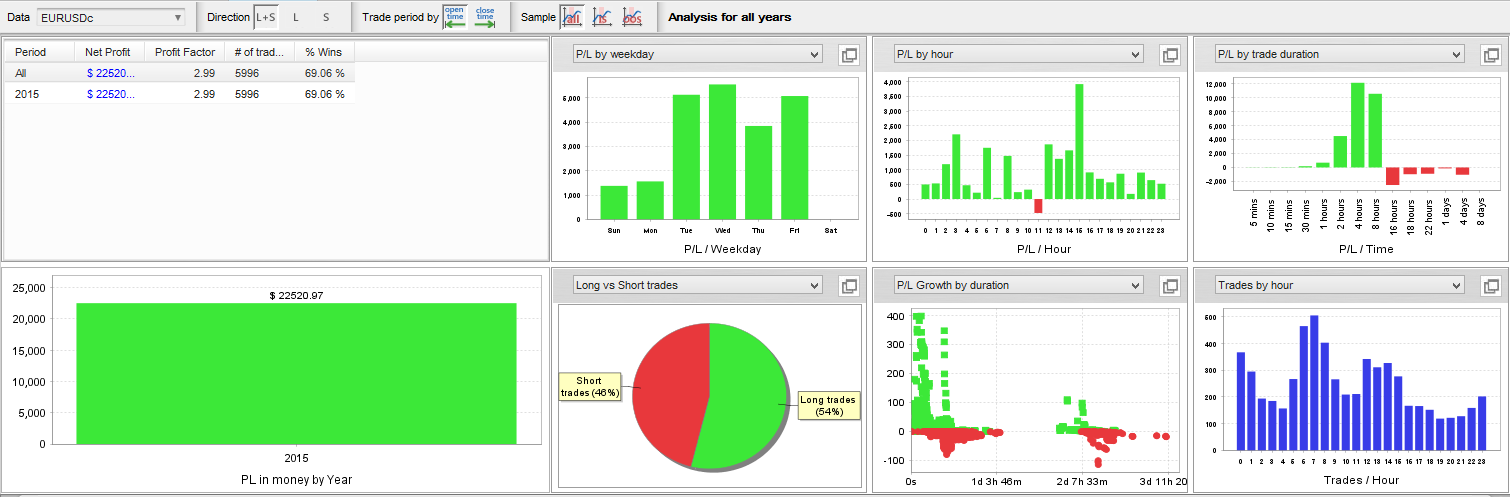Sort table by Net Profit column header

click(109, 52)
